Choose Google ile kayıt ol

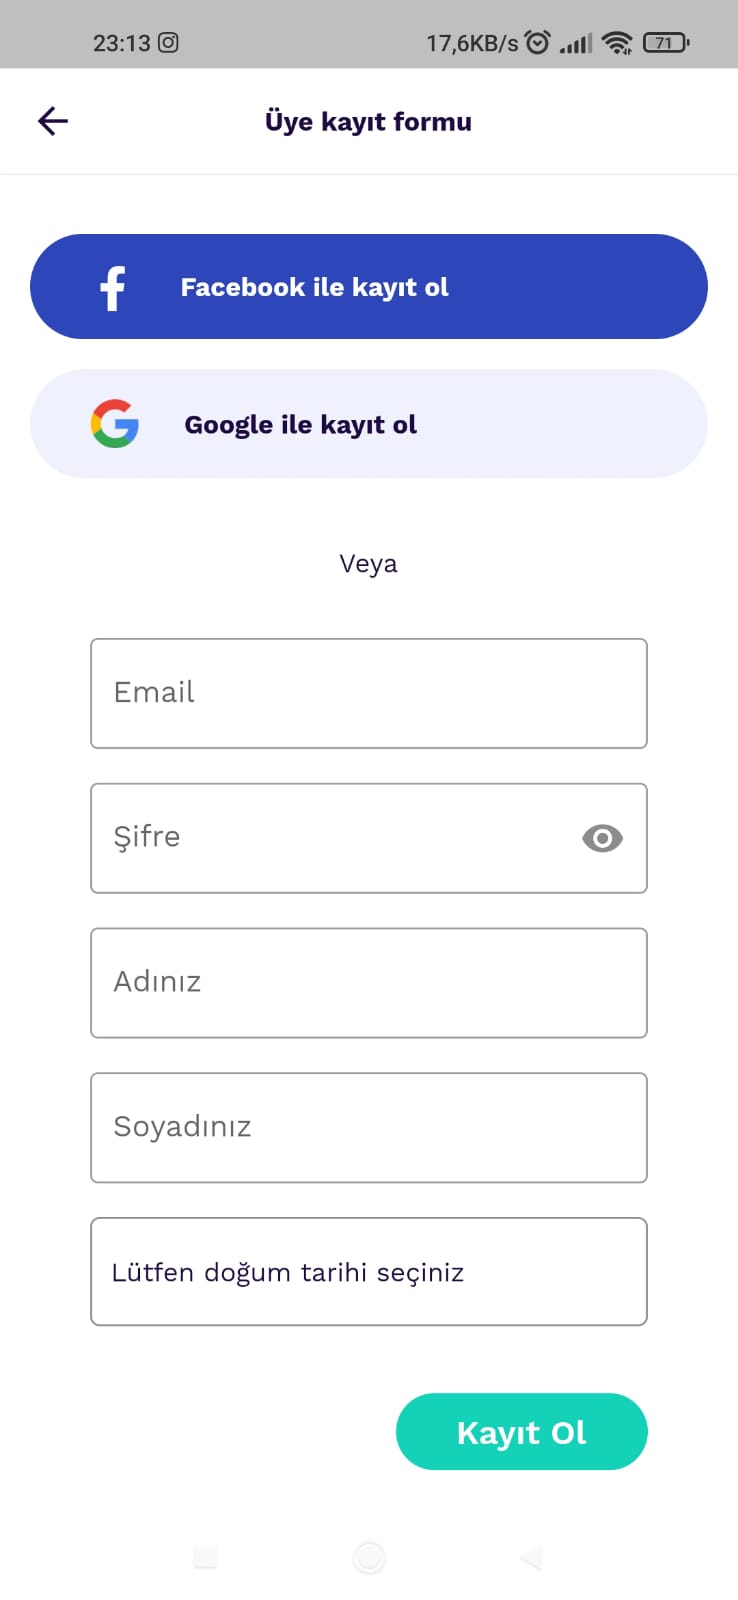(x=368, y=424)
